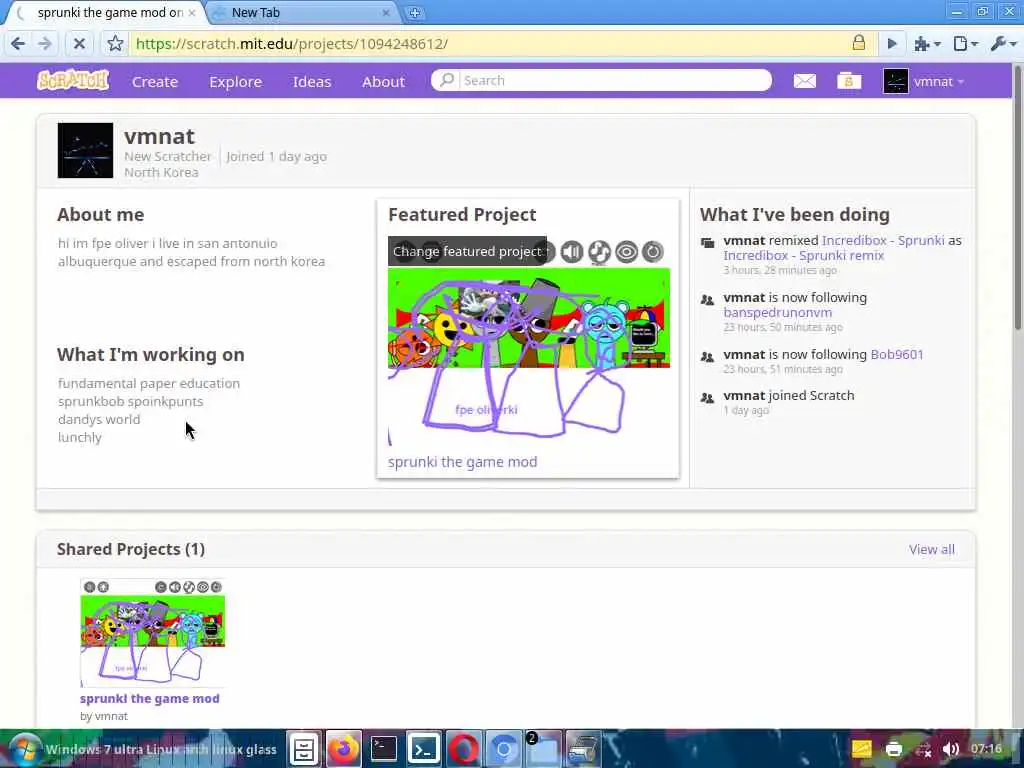The width and height of the screenshot is (1024, 768).
Task: Visit the Bob9601 profile link
Action: click(897, 354)
